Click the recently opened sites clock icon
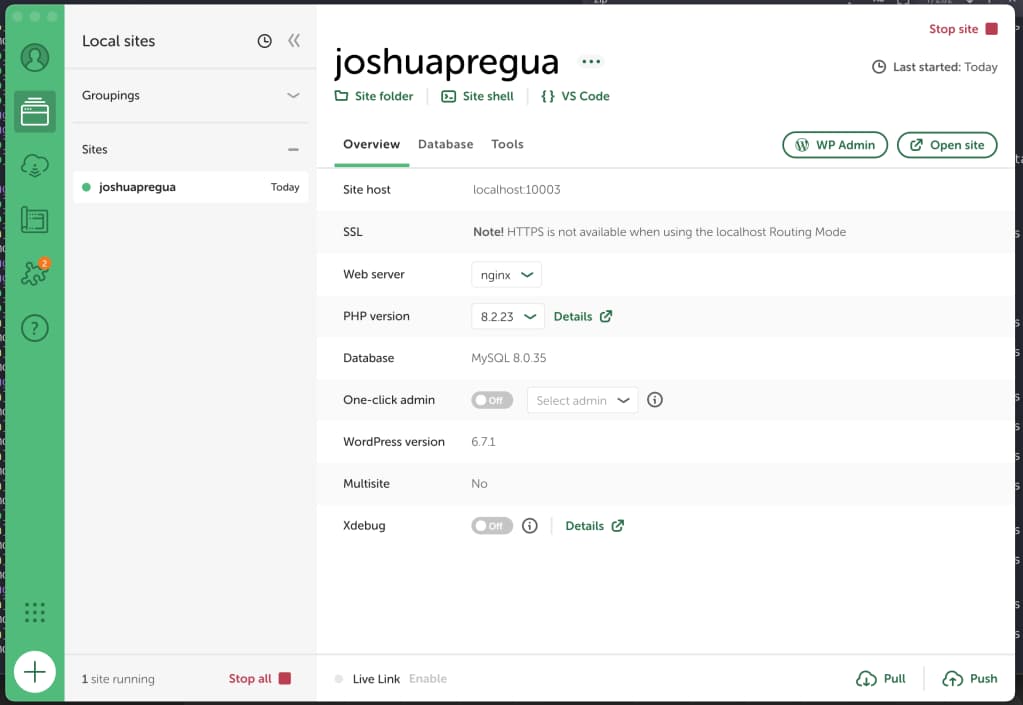1023x705 pixels. tap(264, 40)
